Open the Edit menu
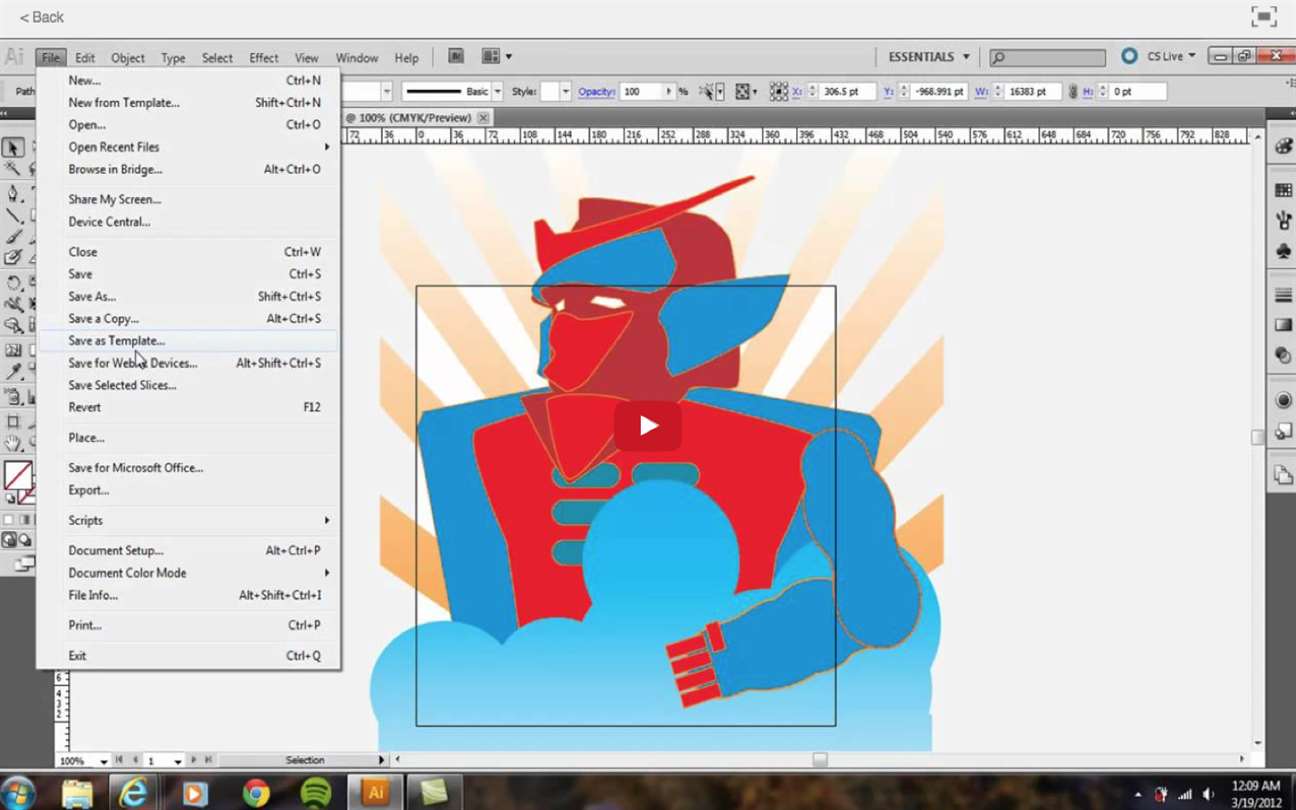Screen dimensions: 1296x810 pos(85,58)
